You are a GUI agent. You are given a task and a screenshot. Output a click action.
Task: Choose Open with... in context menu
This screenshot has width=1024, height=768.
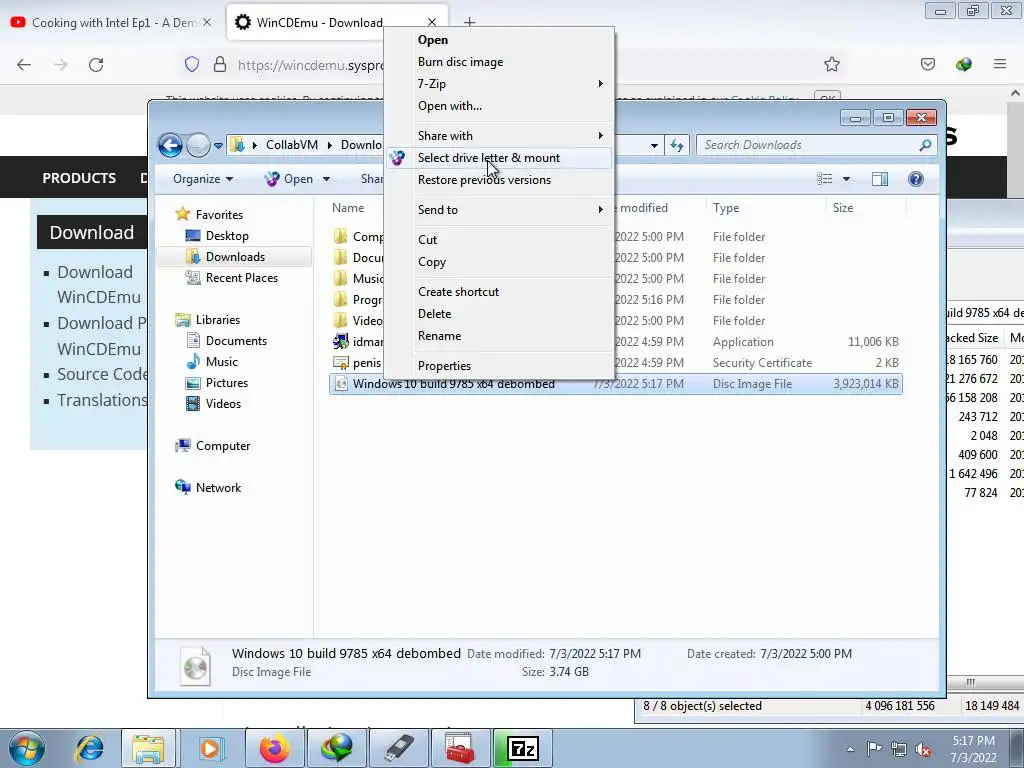499,106
